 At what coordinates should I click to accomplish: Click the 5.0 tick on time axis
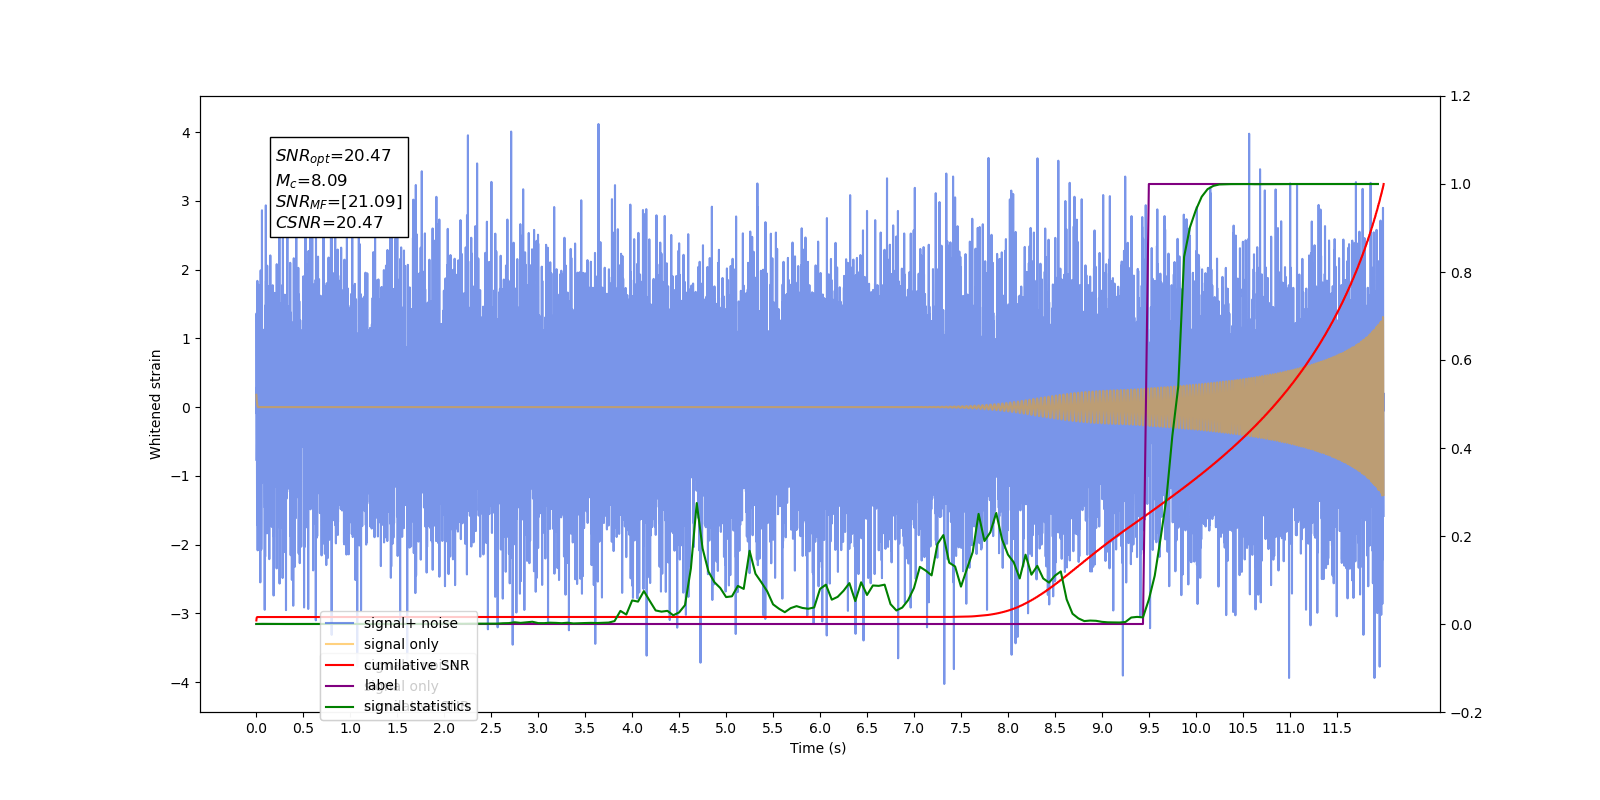click(726, 728)
